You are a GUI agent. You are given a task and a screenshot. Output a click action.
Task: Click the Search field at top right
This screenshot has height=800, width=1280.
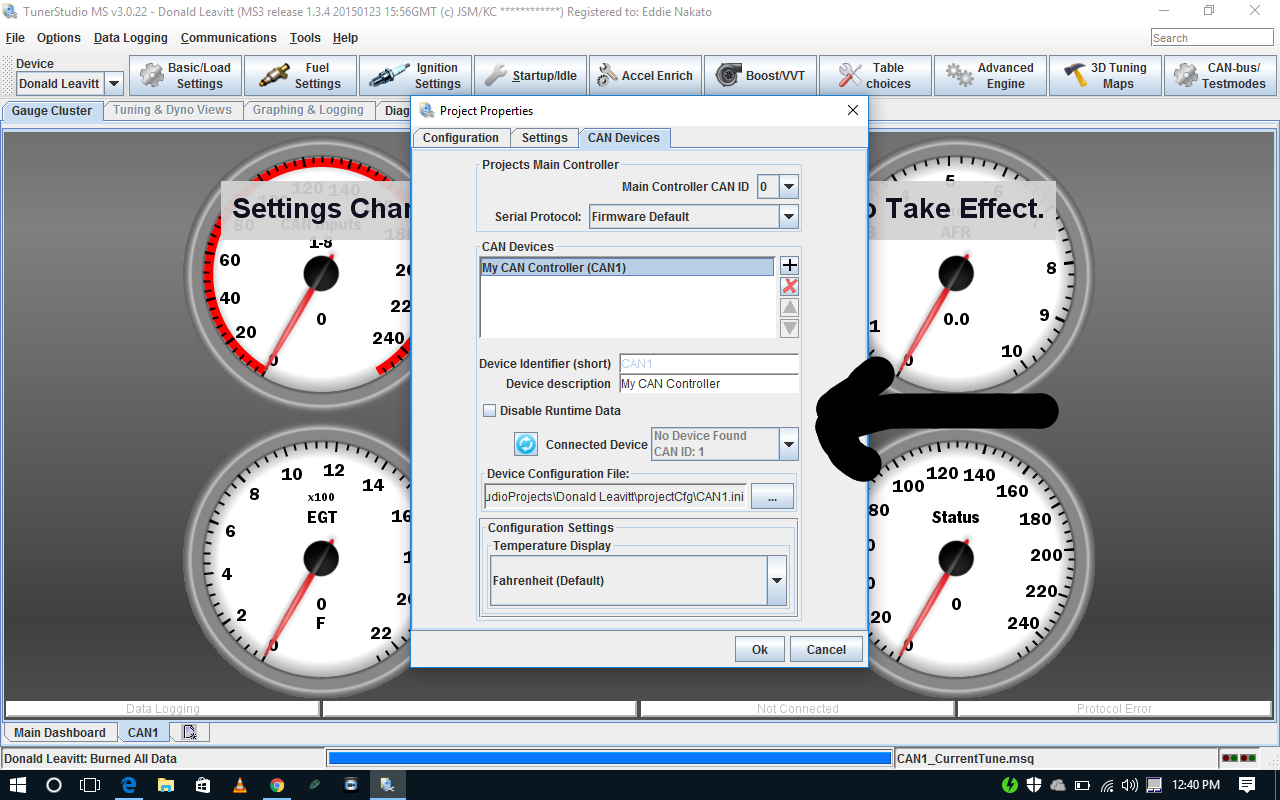coord(1213,38)
